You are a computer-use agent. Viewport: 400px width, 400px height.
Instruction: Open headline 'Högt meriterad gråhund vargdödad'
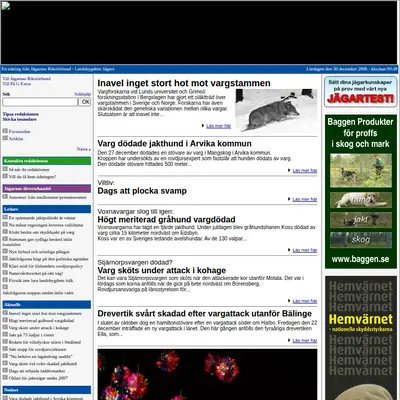tap(166, 220)
